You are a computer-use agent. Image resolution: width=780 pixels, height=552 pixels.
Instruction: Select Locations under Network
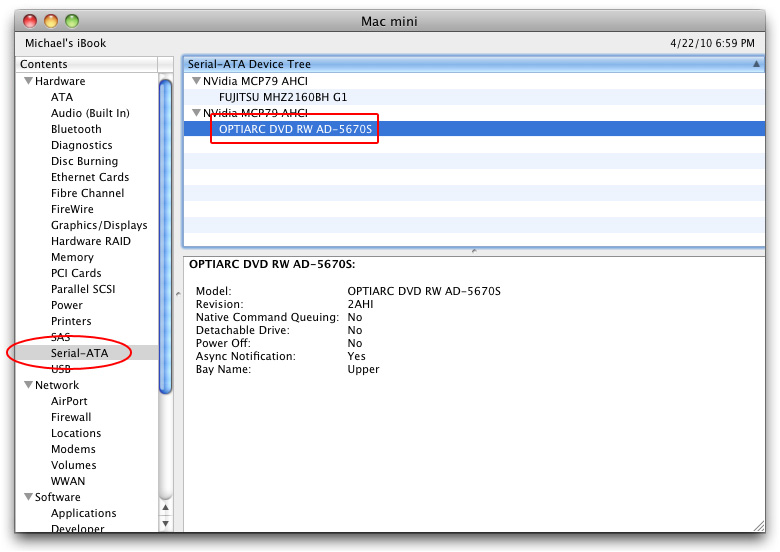(x=76, y=433)
